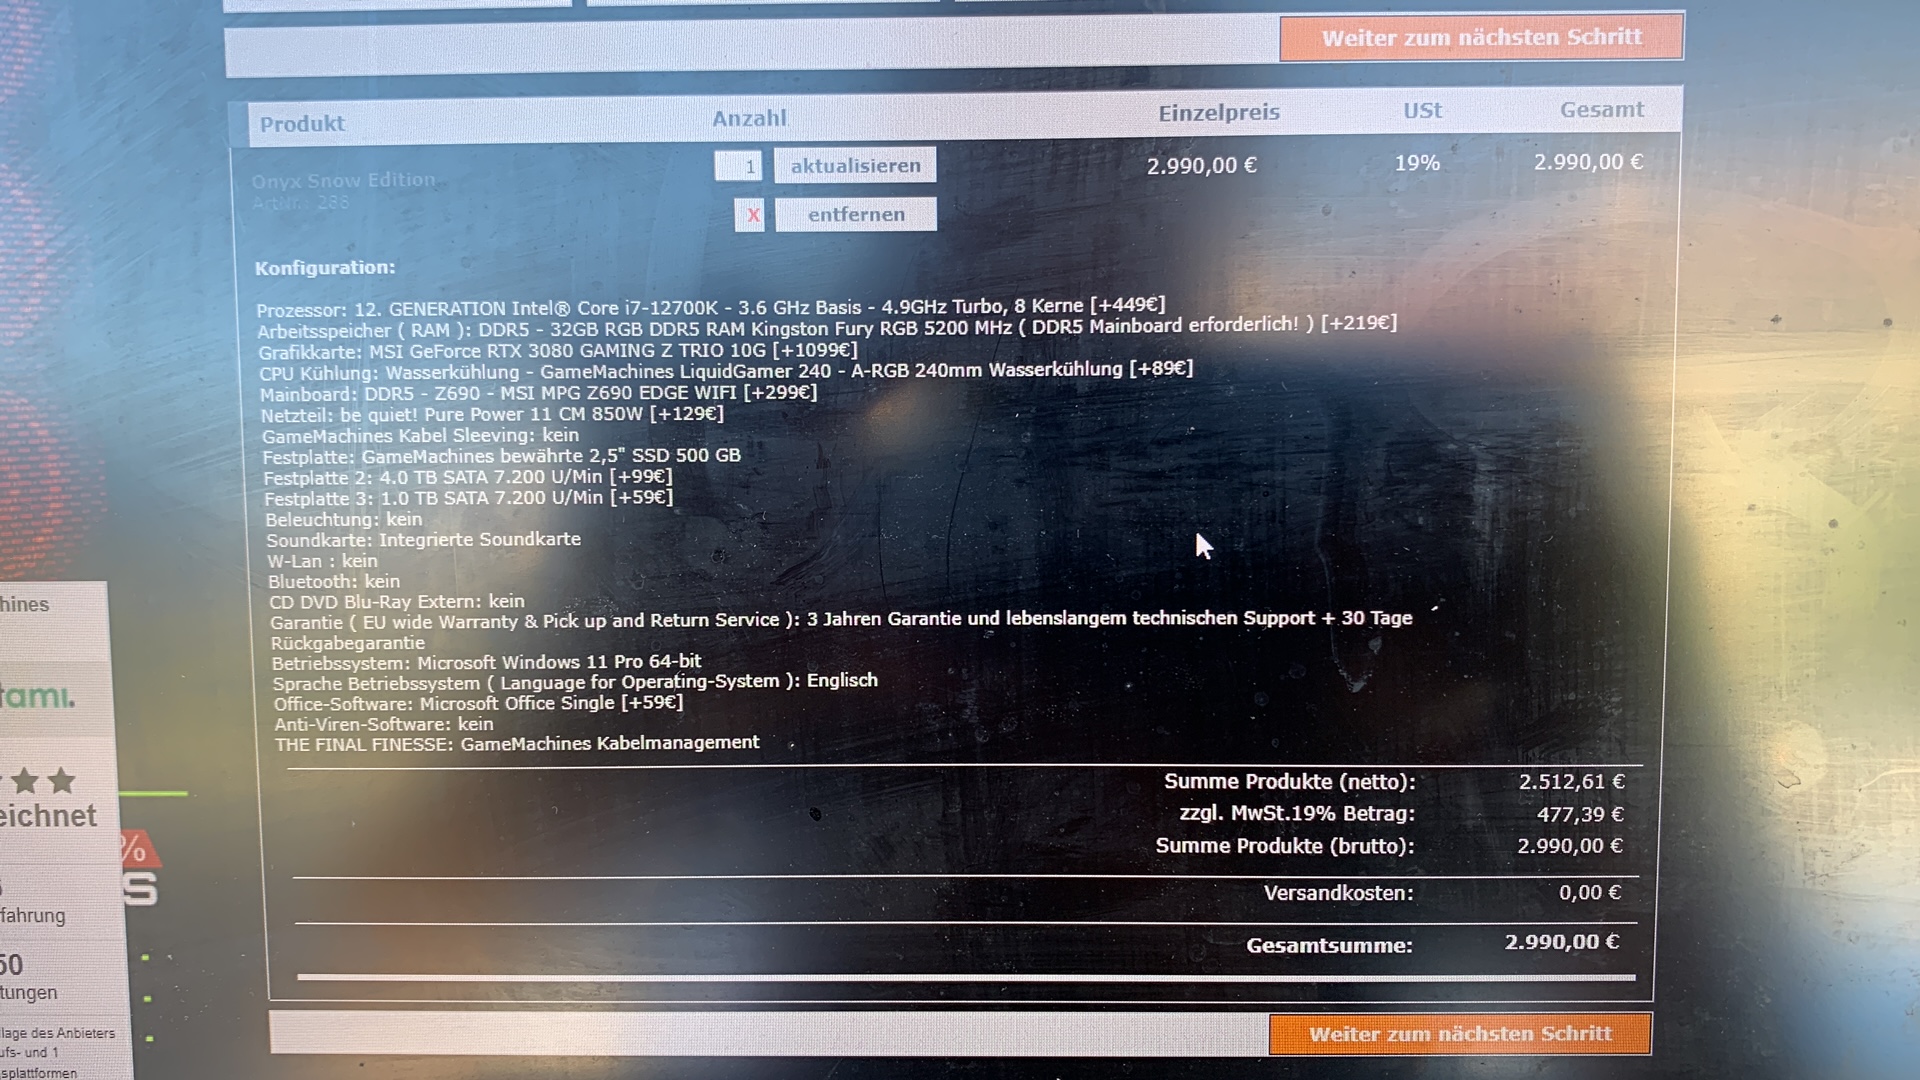Click the 'USt' column header
Screen dimensions: 1920x1080
click(1422, 111)
